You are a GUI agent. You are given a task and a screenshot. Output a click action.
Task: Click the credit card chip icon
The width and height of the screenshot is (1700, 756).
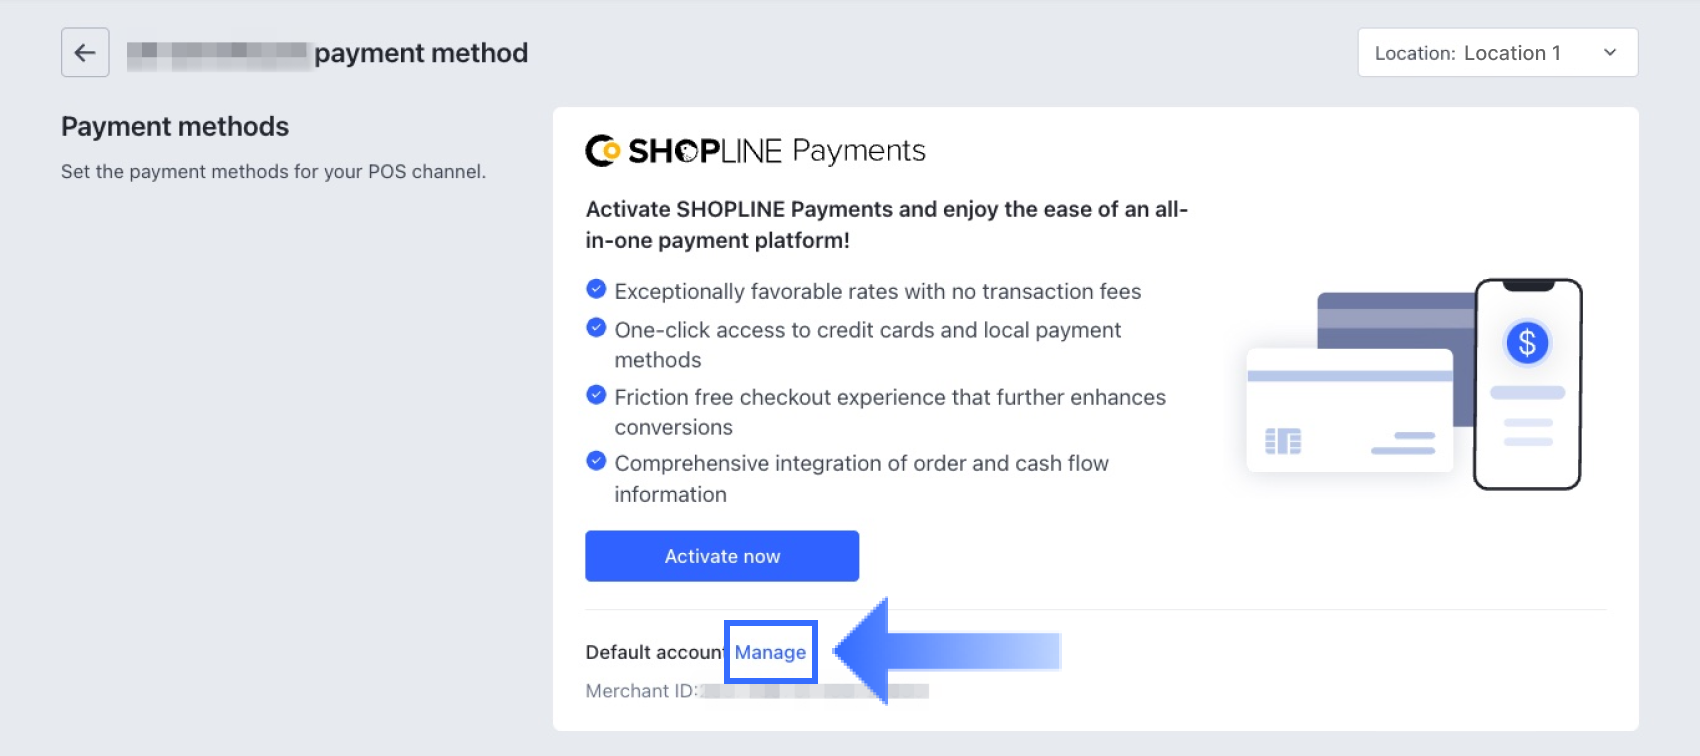pyautogui.click(x=1283, y=441)
